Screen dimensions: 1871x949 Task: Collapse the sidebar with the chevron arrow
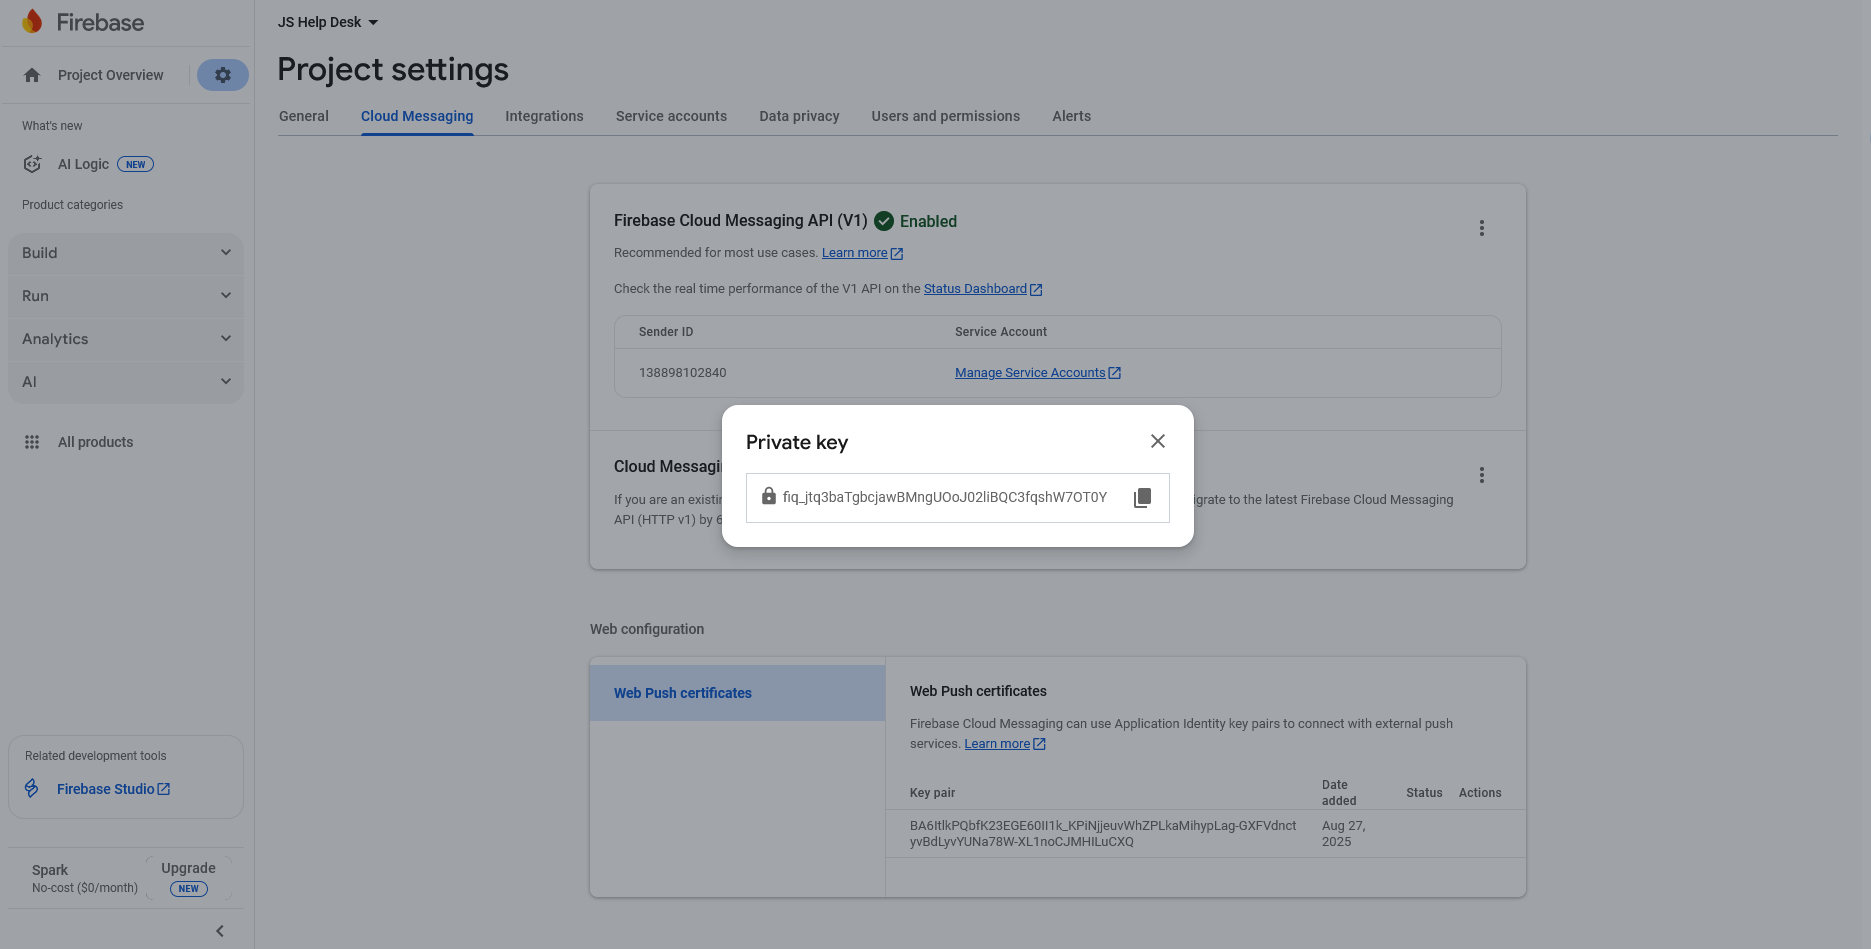point(220,931)
